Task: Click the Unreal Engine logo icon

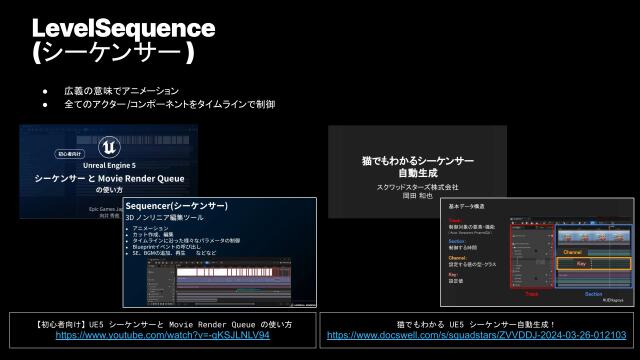Action: tap(109, 147)
